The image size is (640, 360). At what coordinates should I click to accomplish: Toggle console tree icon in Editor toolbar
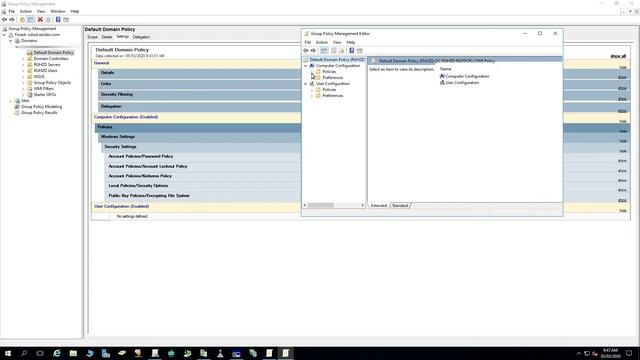pos(324,51)
